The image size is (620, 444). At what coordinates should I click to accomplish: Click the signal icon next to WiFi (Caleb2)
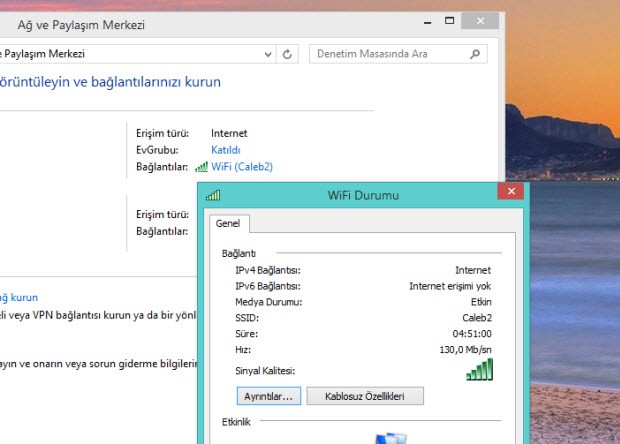click(x=201, y=167)
